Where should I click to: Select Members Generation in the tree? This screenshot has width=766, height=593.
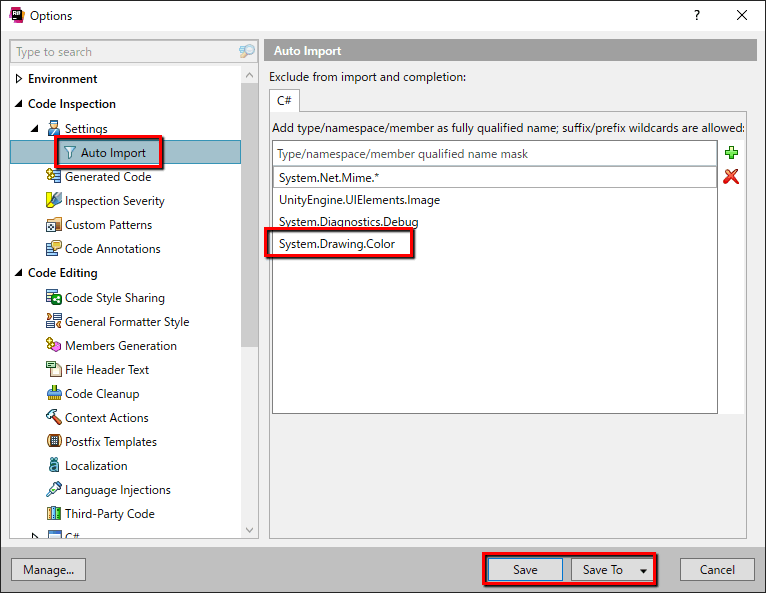pos(121,346)
